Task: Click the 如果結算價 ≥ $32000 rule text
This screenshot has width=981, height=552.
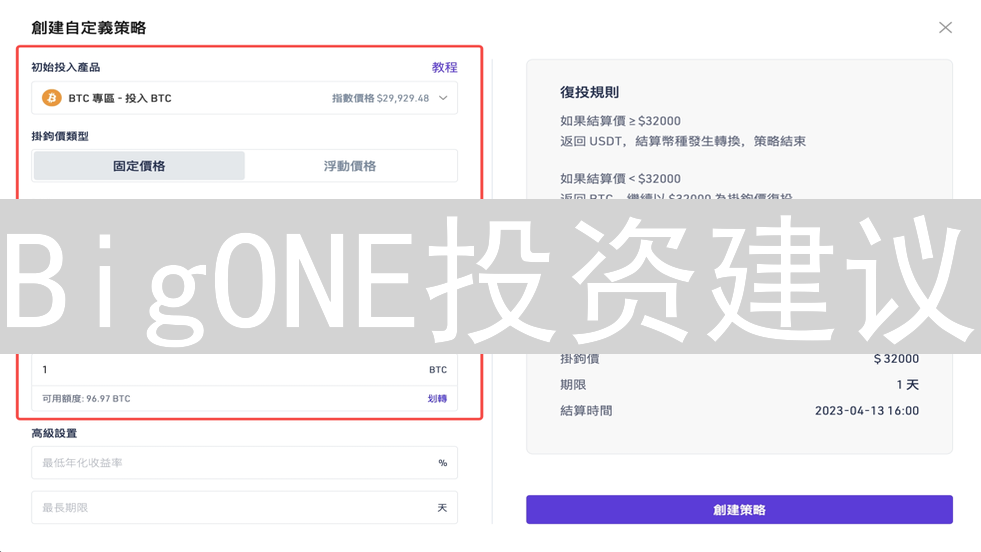Action: click(620, 121)
